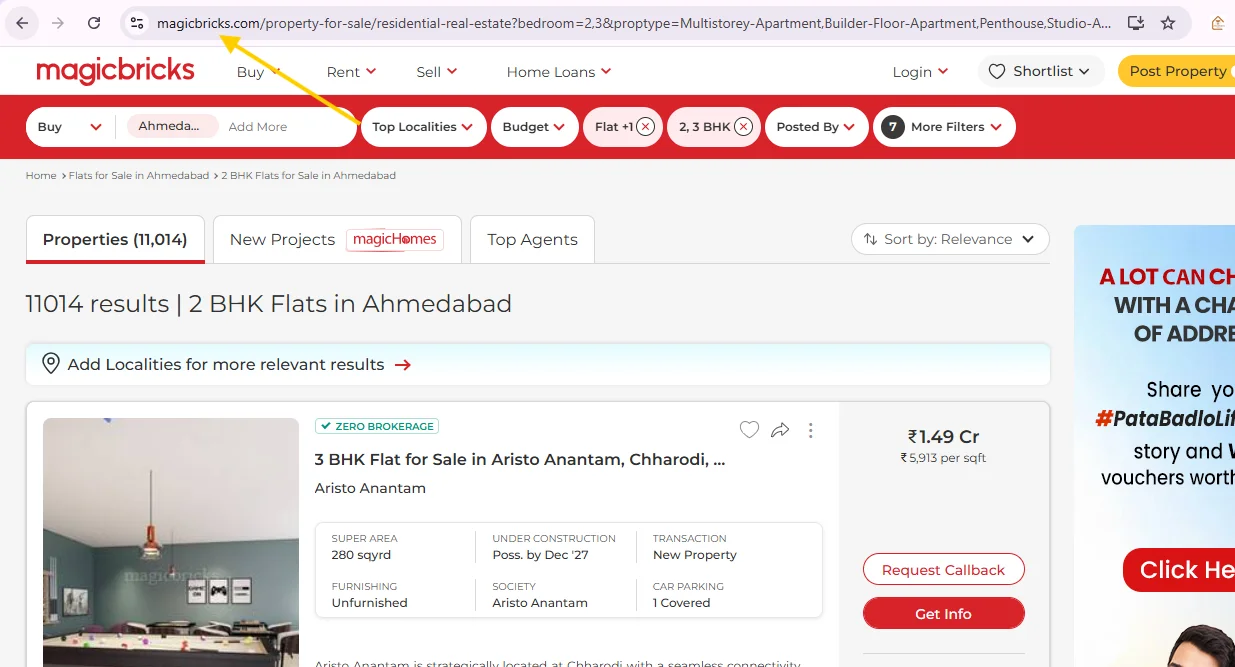Viewport: 1235px width, 667px height.
Task: Remove the 2, 3 BHK filter chip
Action: click(743, 127)
